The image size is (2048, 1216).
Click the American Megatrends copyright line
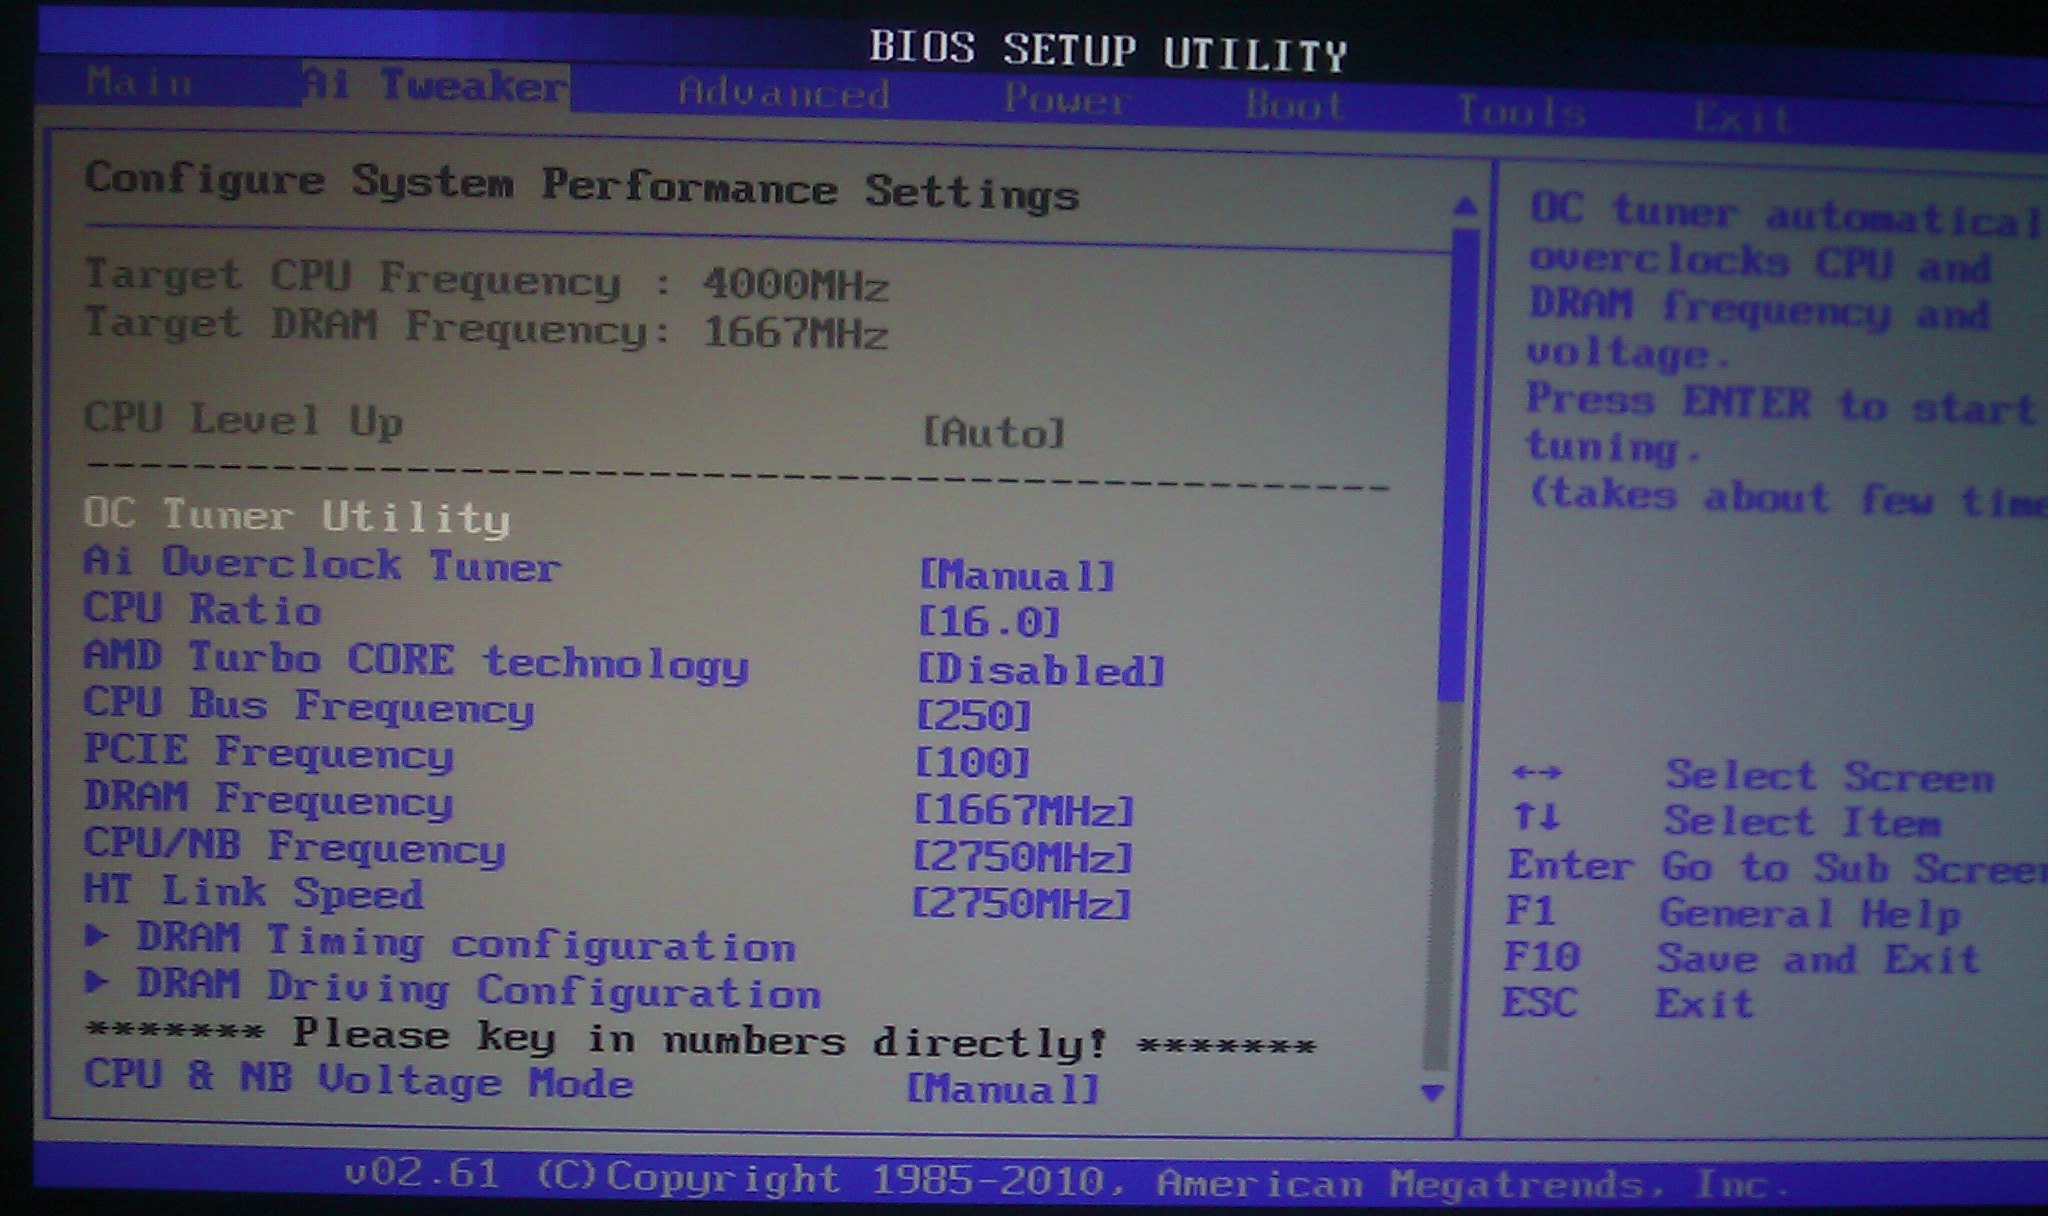(1066, 1179)
